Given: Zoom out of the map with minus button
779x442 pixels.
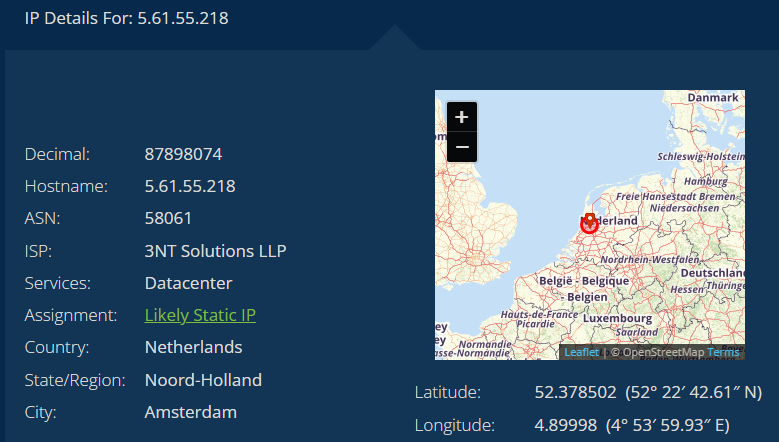Looking at the screenshot, I should click(461, 147).
